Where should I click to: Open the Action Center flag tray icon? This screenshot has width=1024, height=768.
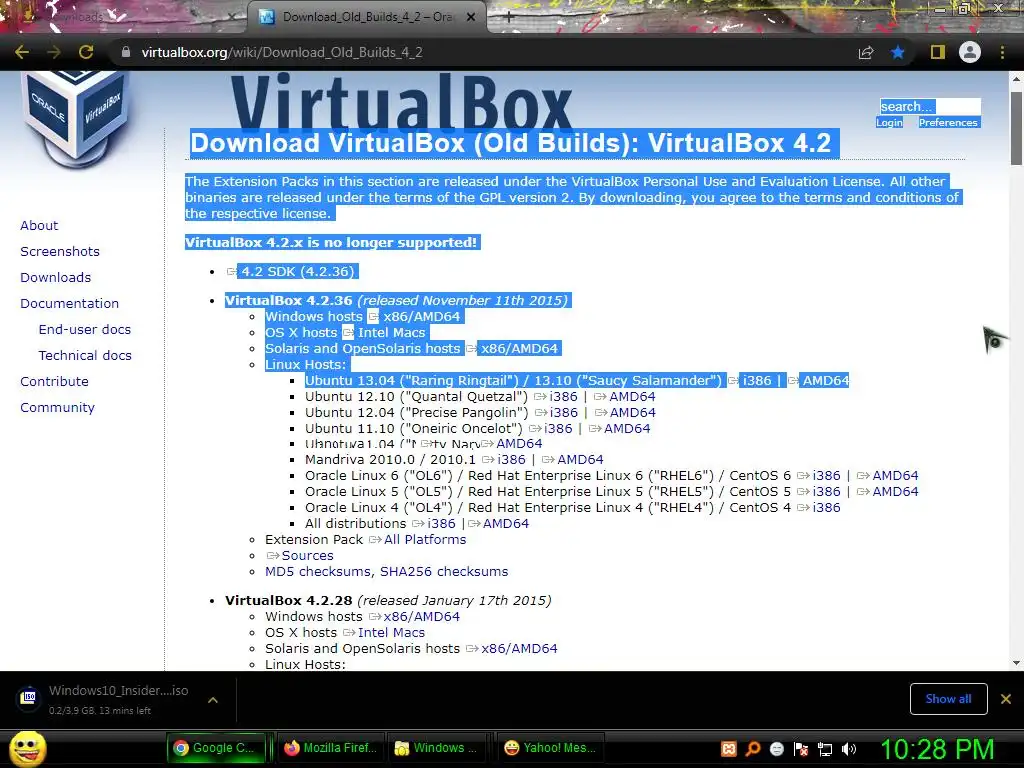(801, 749)
